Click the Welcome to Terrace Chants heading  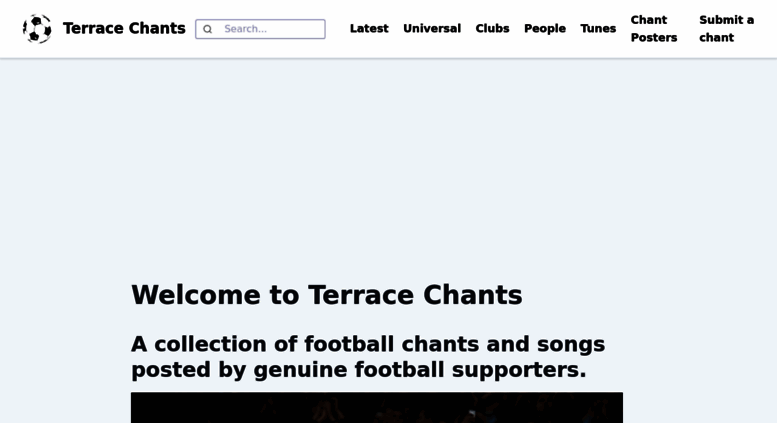[327, 295]
